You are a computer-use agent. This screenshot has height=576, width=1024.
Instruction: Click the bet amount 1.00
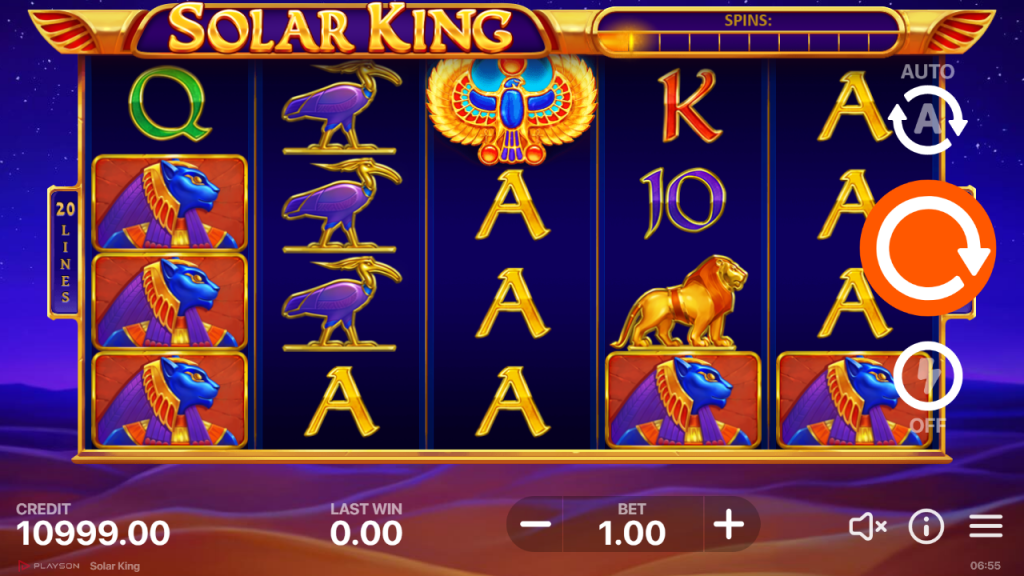(x=632, y=533)
